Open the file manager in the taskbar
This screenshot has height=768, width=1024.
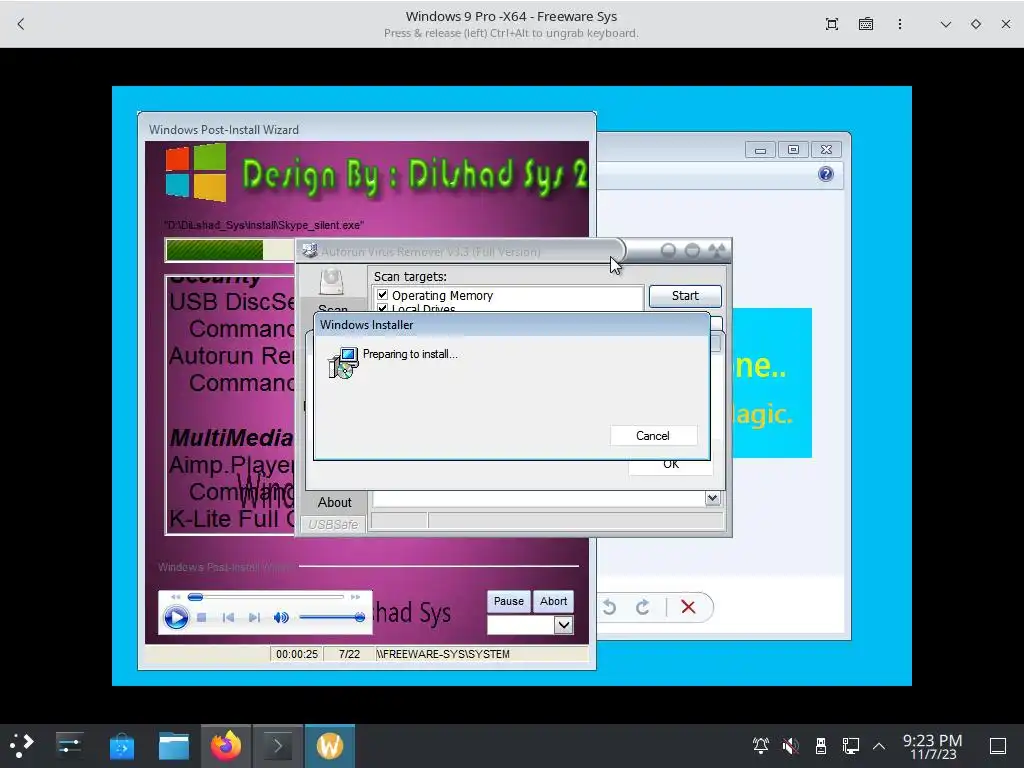[174, 745]
